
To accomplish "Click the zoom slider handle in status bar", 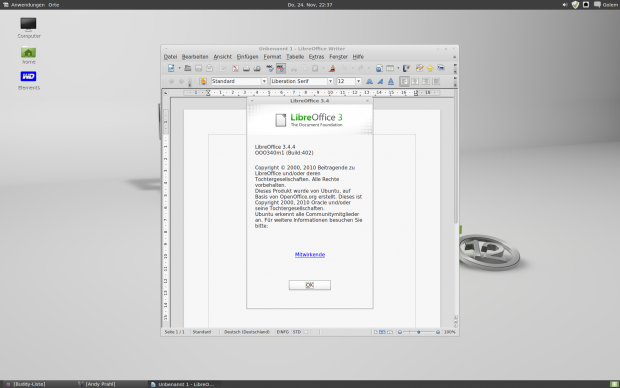I will (x=419, y=332).
